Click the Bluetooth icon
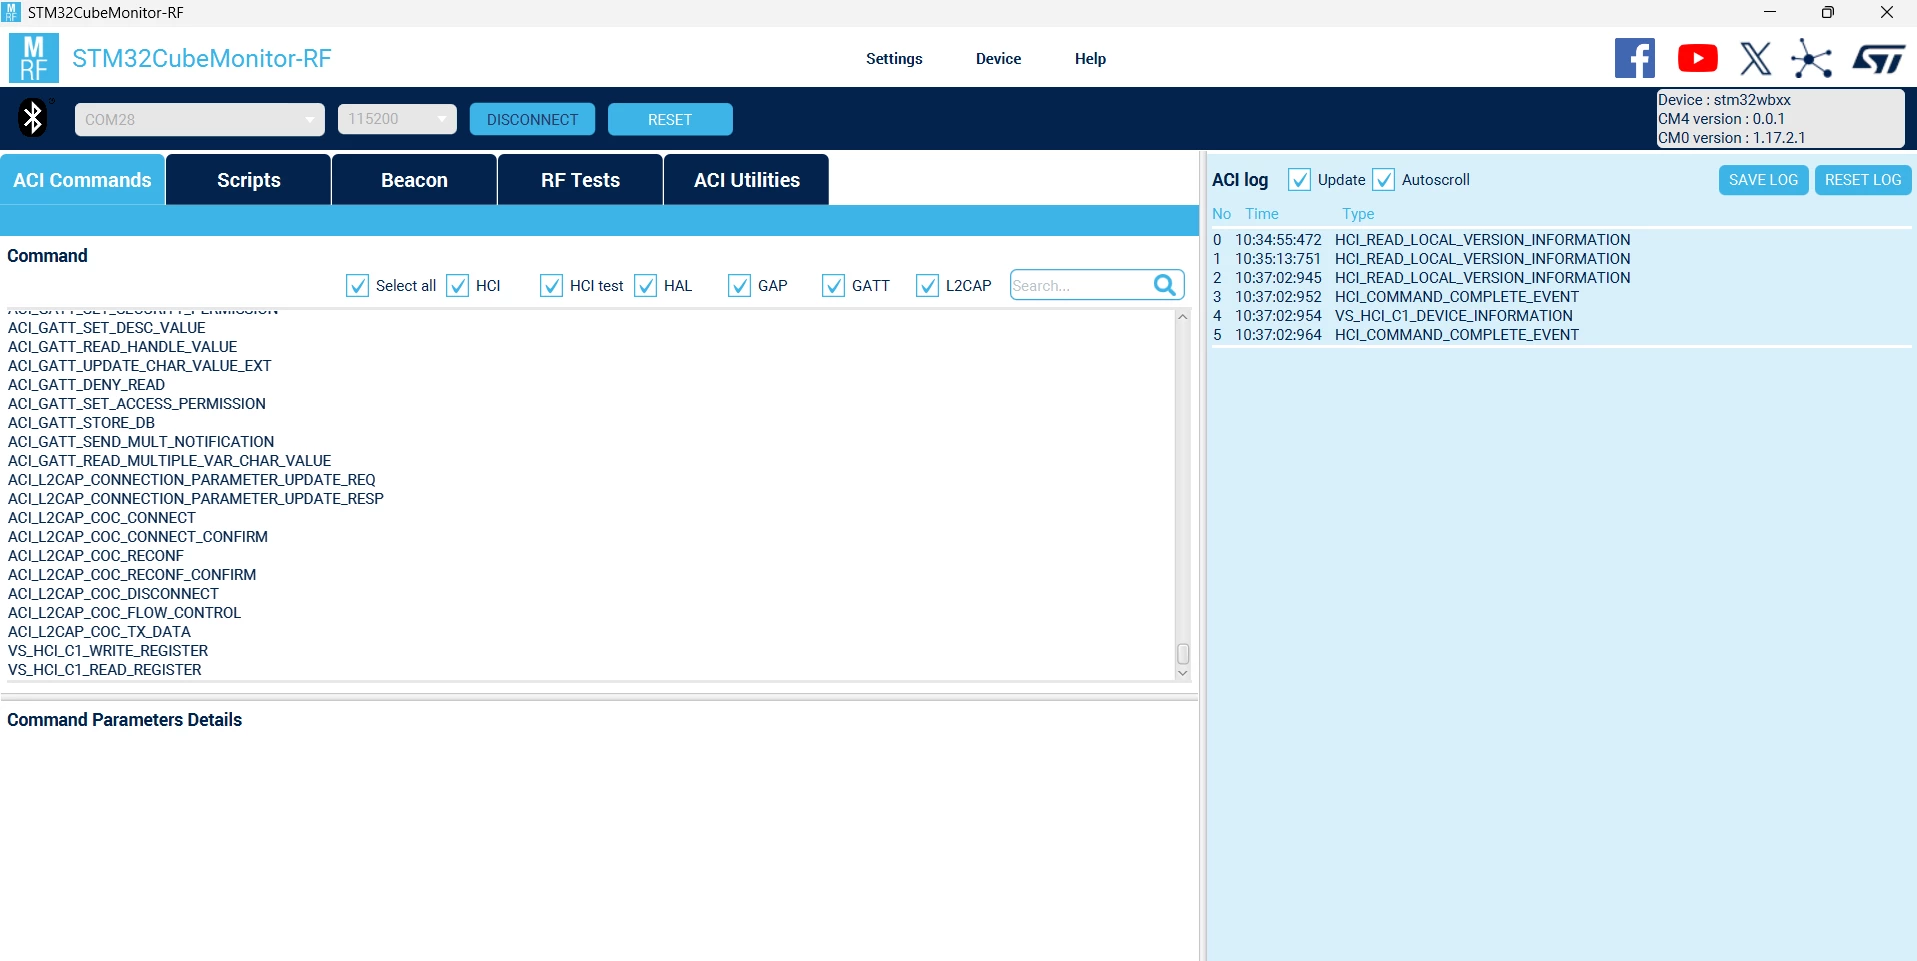The height and width of the screenshot is (961, 1917). coord(33,118)
